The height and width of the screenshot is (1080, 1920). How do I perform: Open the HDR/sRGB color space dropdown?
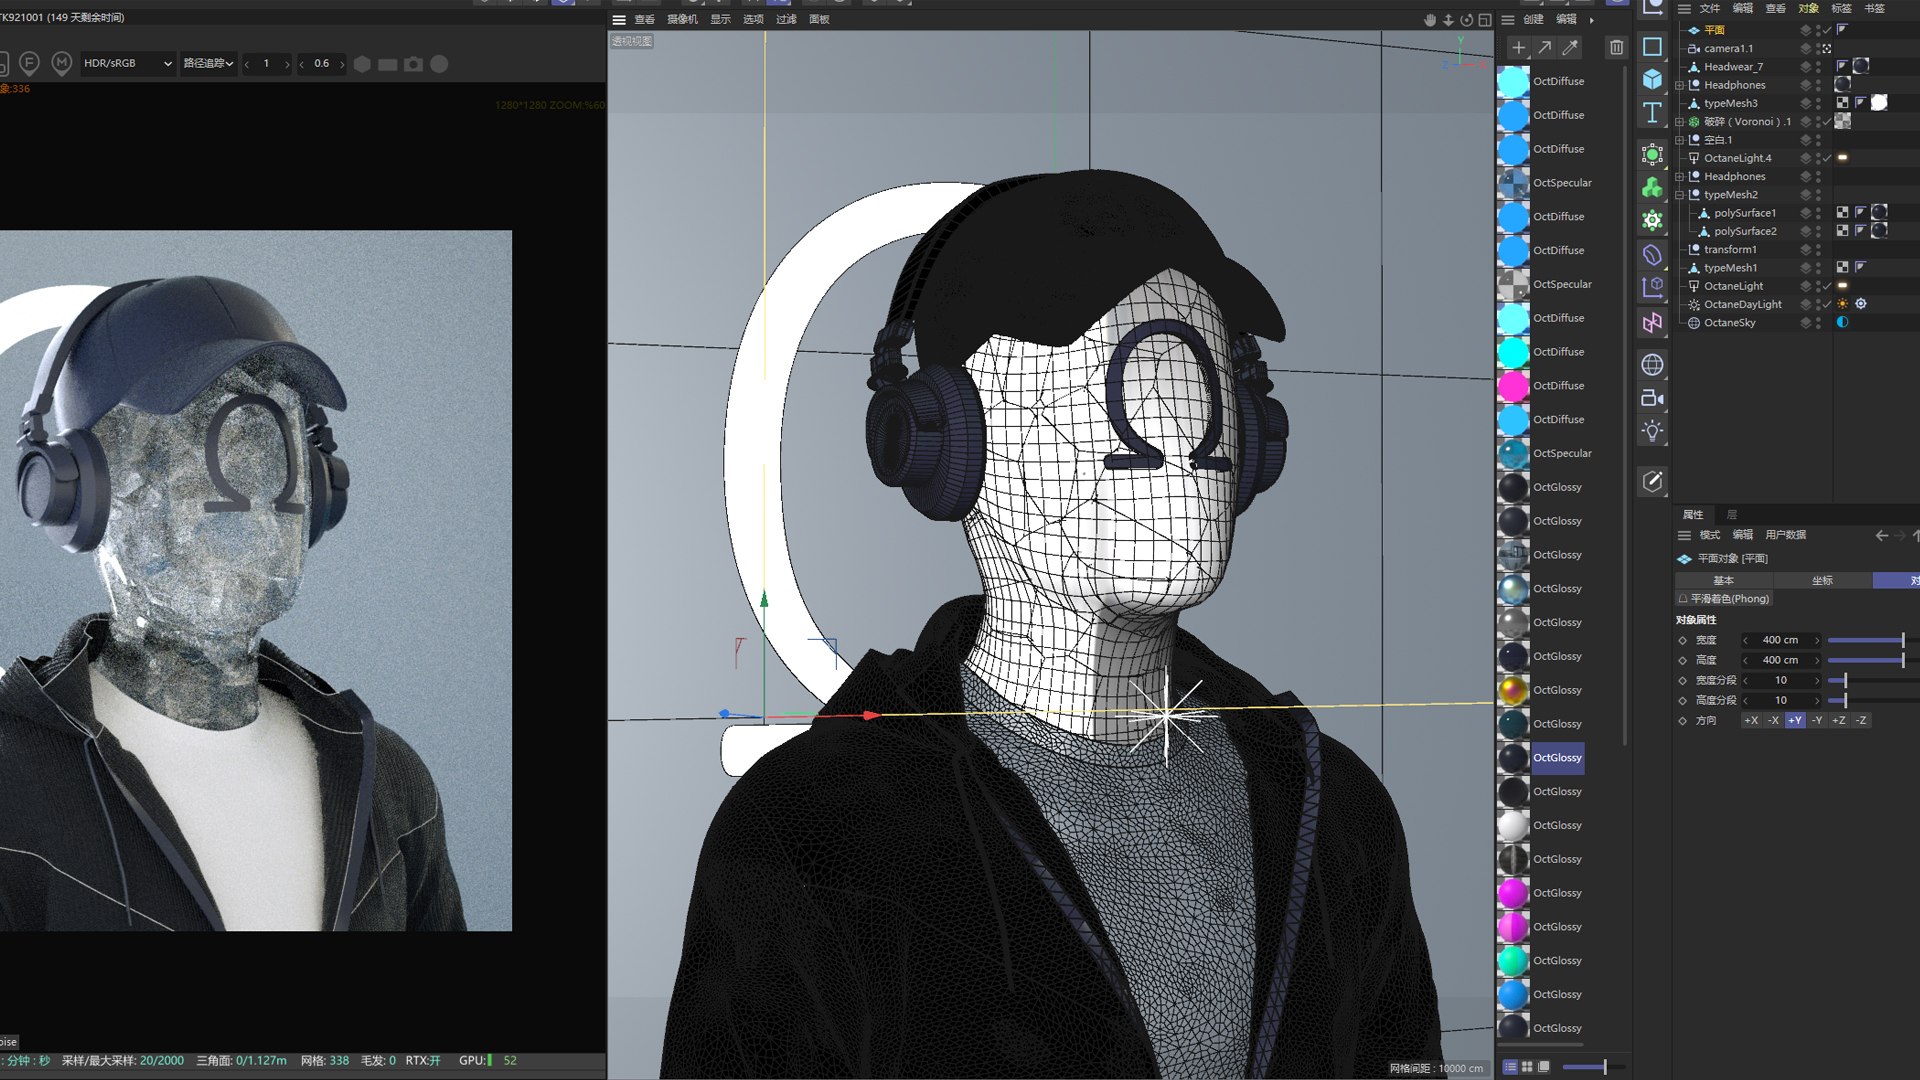tap(127, 63)
